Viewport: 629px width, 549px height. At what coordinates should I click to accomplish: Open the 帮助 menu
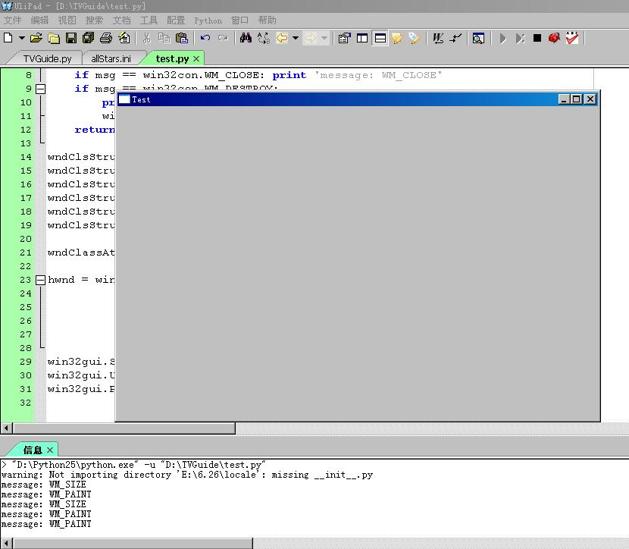coord(267,20)
